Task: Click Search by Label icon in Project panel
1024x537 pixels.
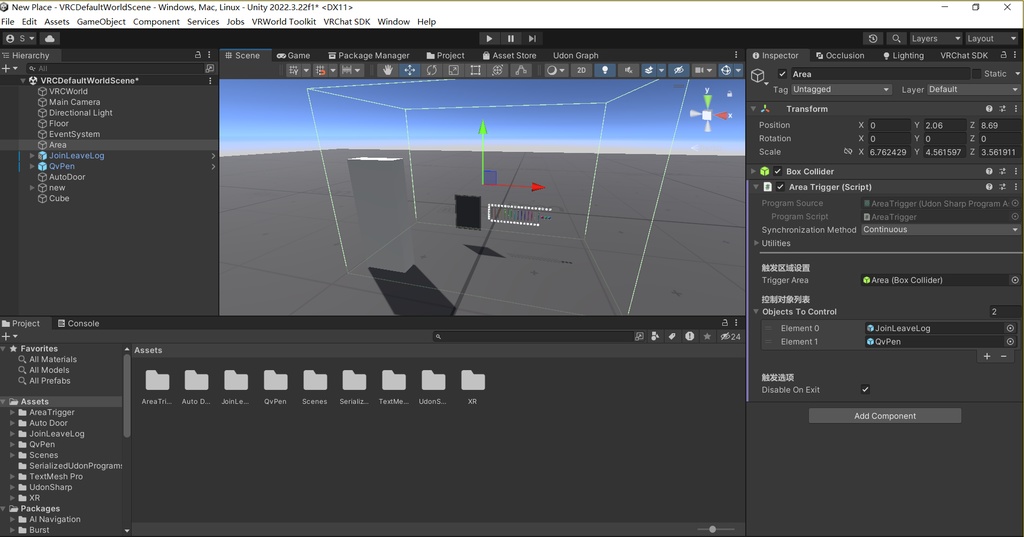Action: click(672, 336)
